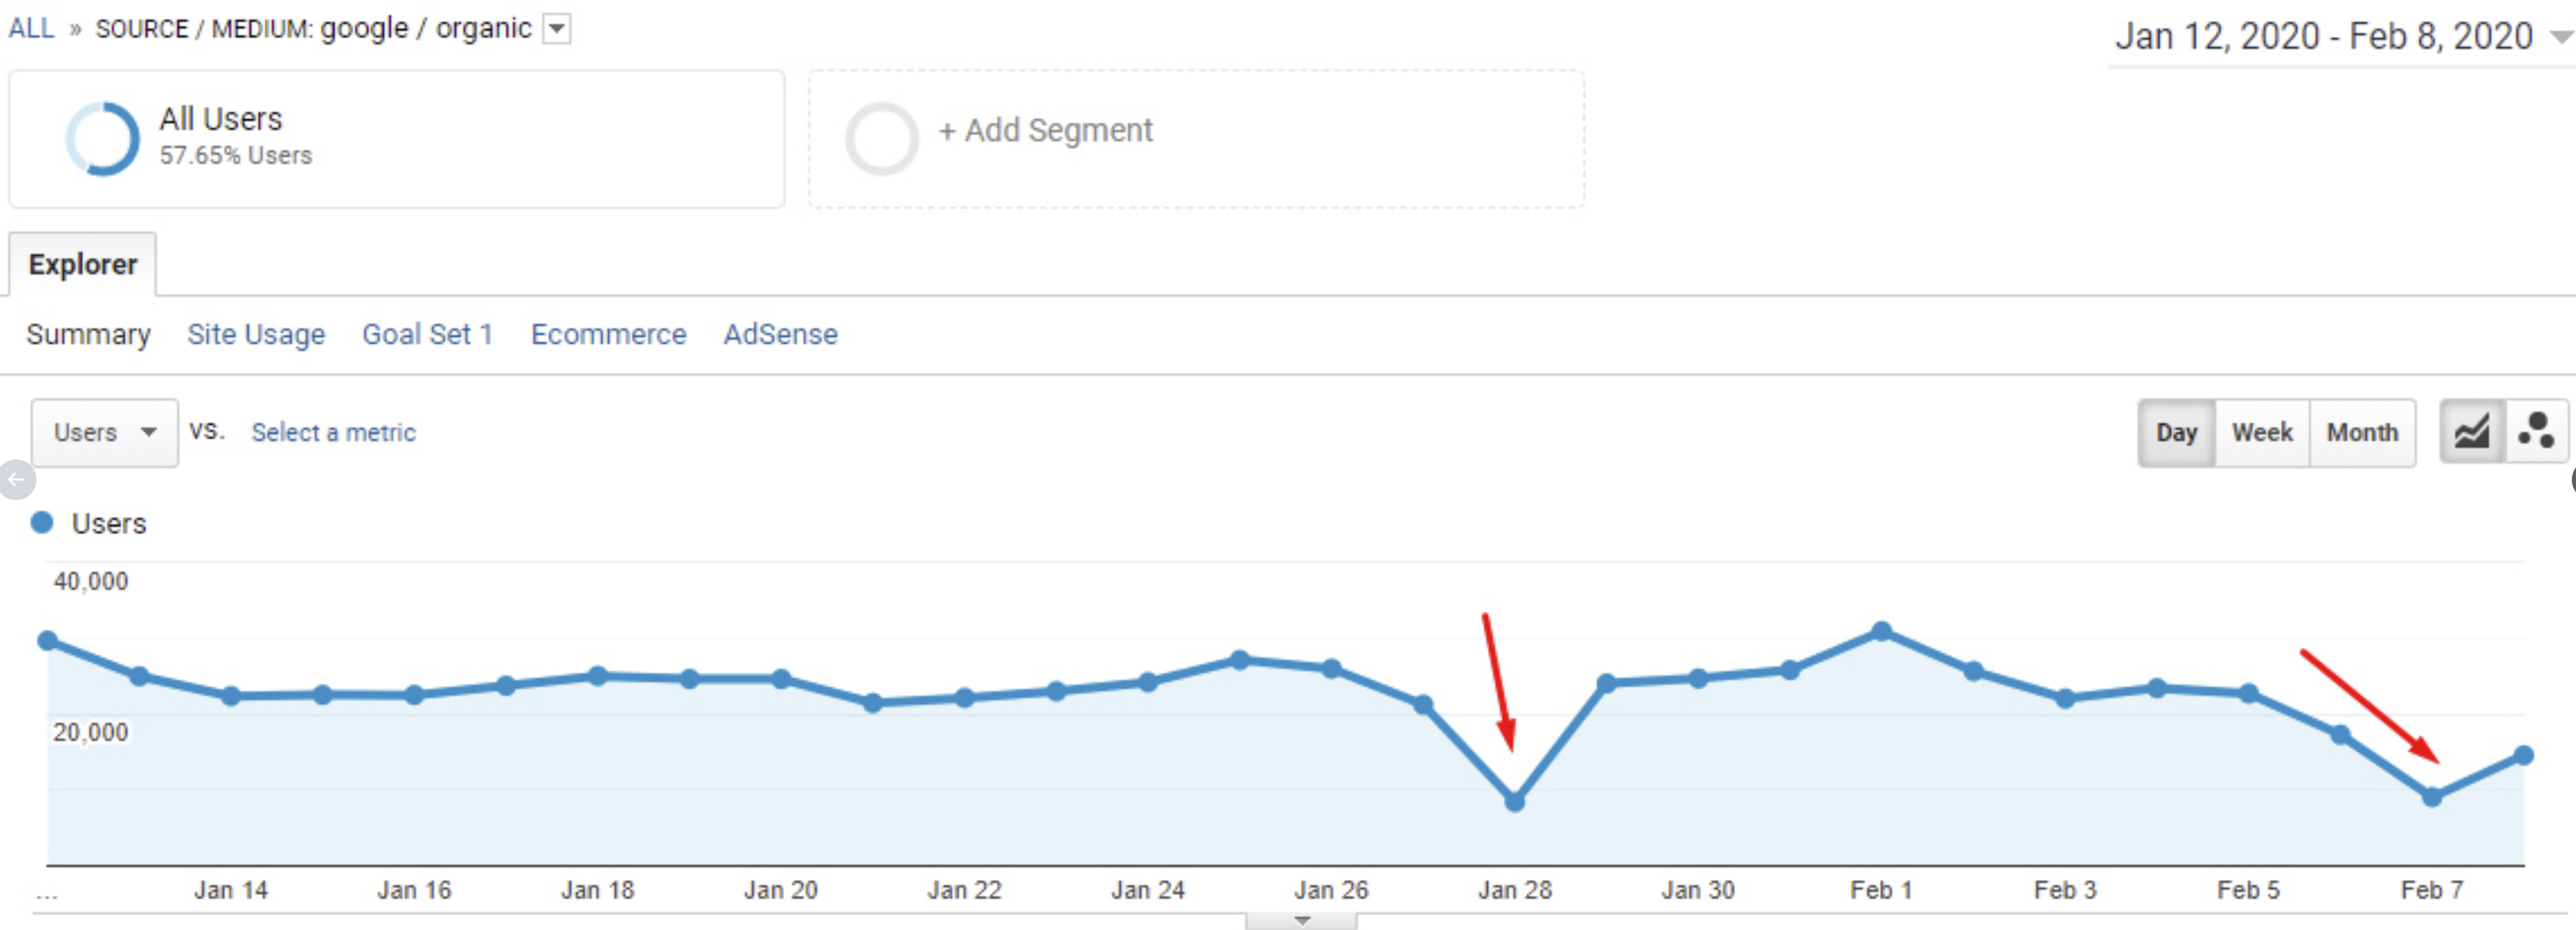Switch the chart to Week view

pos(2262,432)
